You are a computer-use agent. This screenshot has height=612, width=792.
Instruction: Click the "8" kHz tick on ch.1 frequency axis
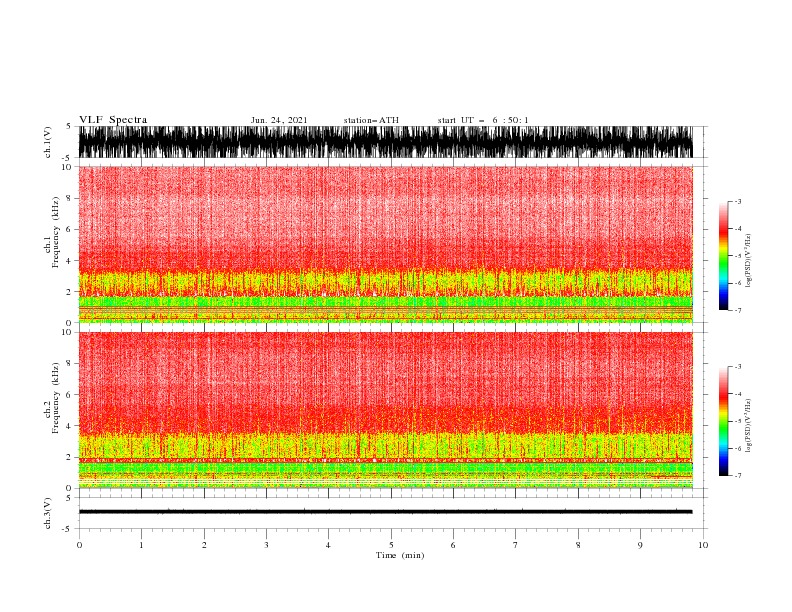pyautogui.click(x=70, y=198)
